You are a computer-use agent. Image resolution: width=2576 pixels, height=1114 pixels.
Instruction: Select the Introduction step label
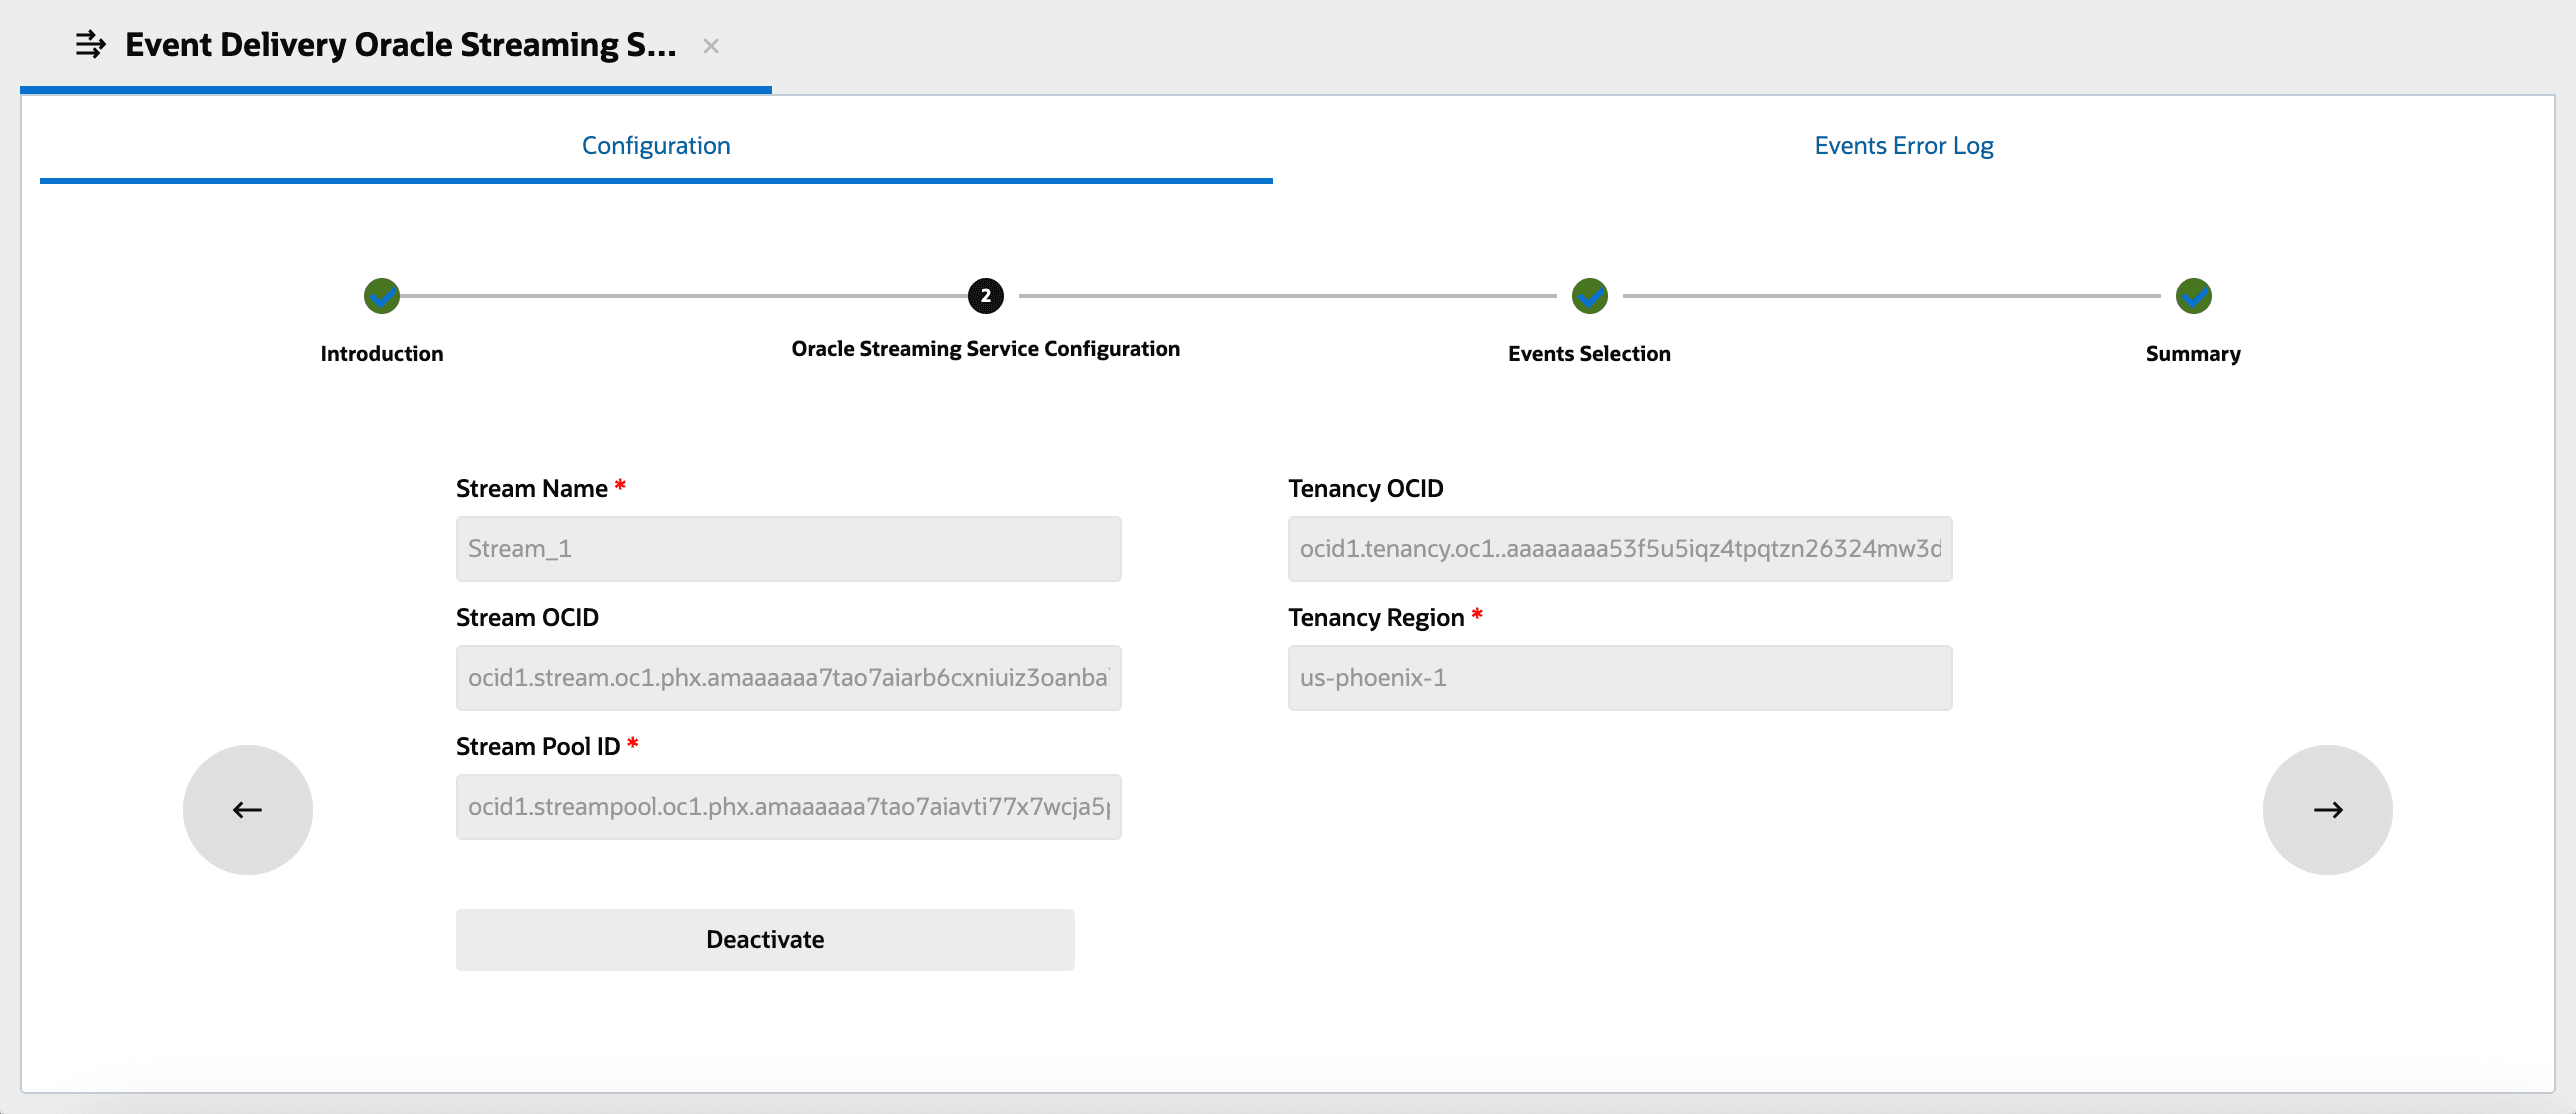381,353
